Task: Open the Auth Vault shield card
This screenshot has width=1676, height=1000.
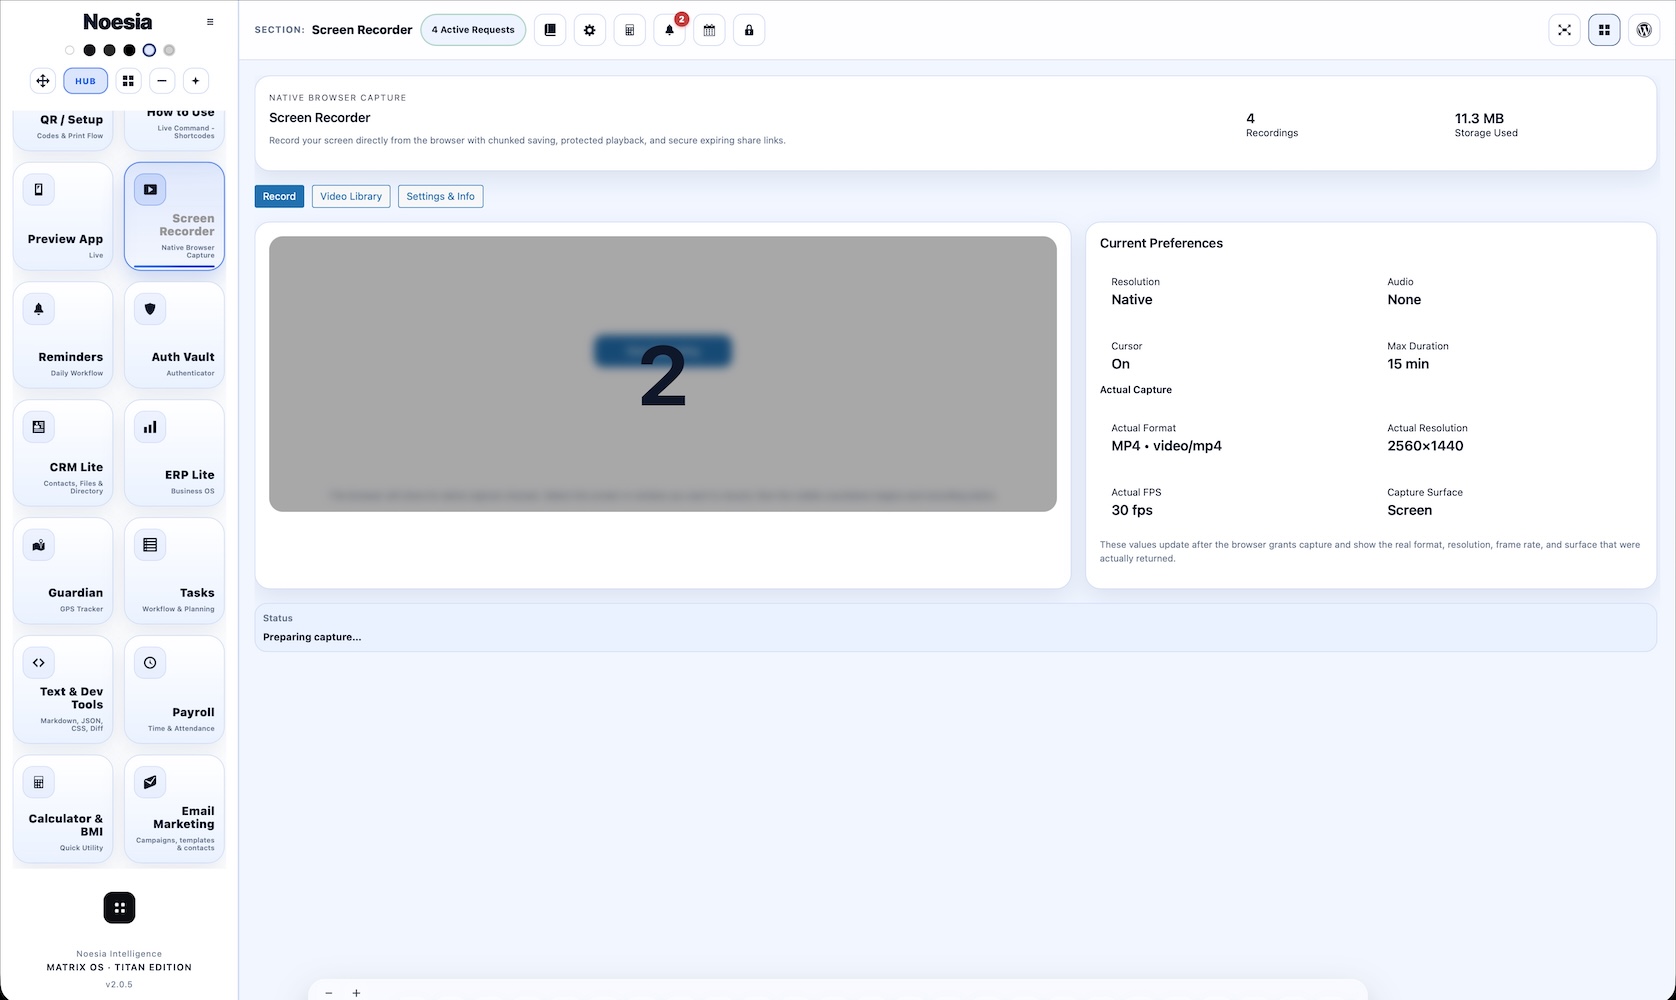Action: pyautogui.click(x=174, y=335)
